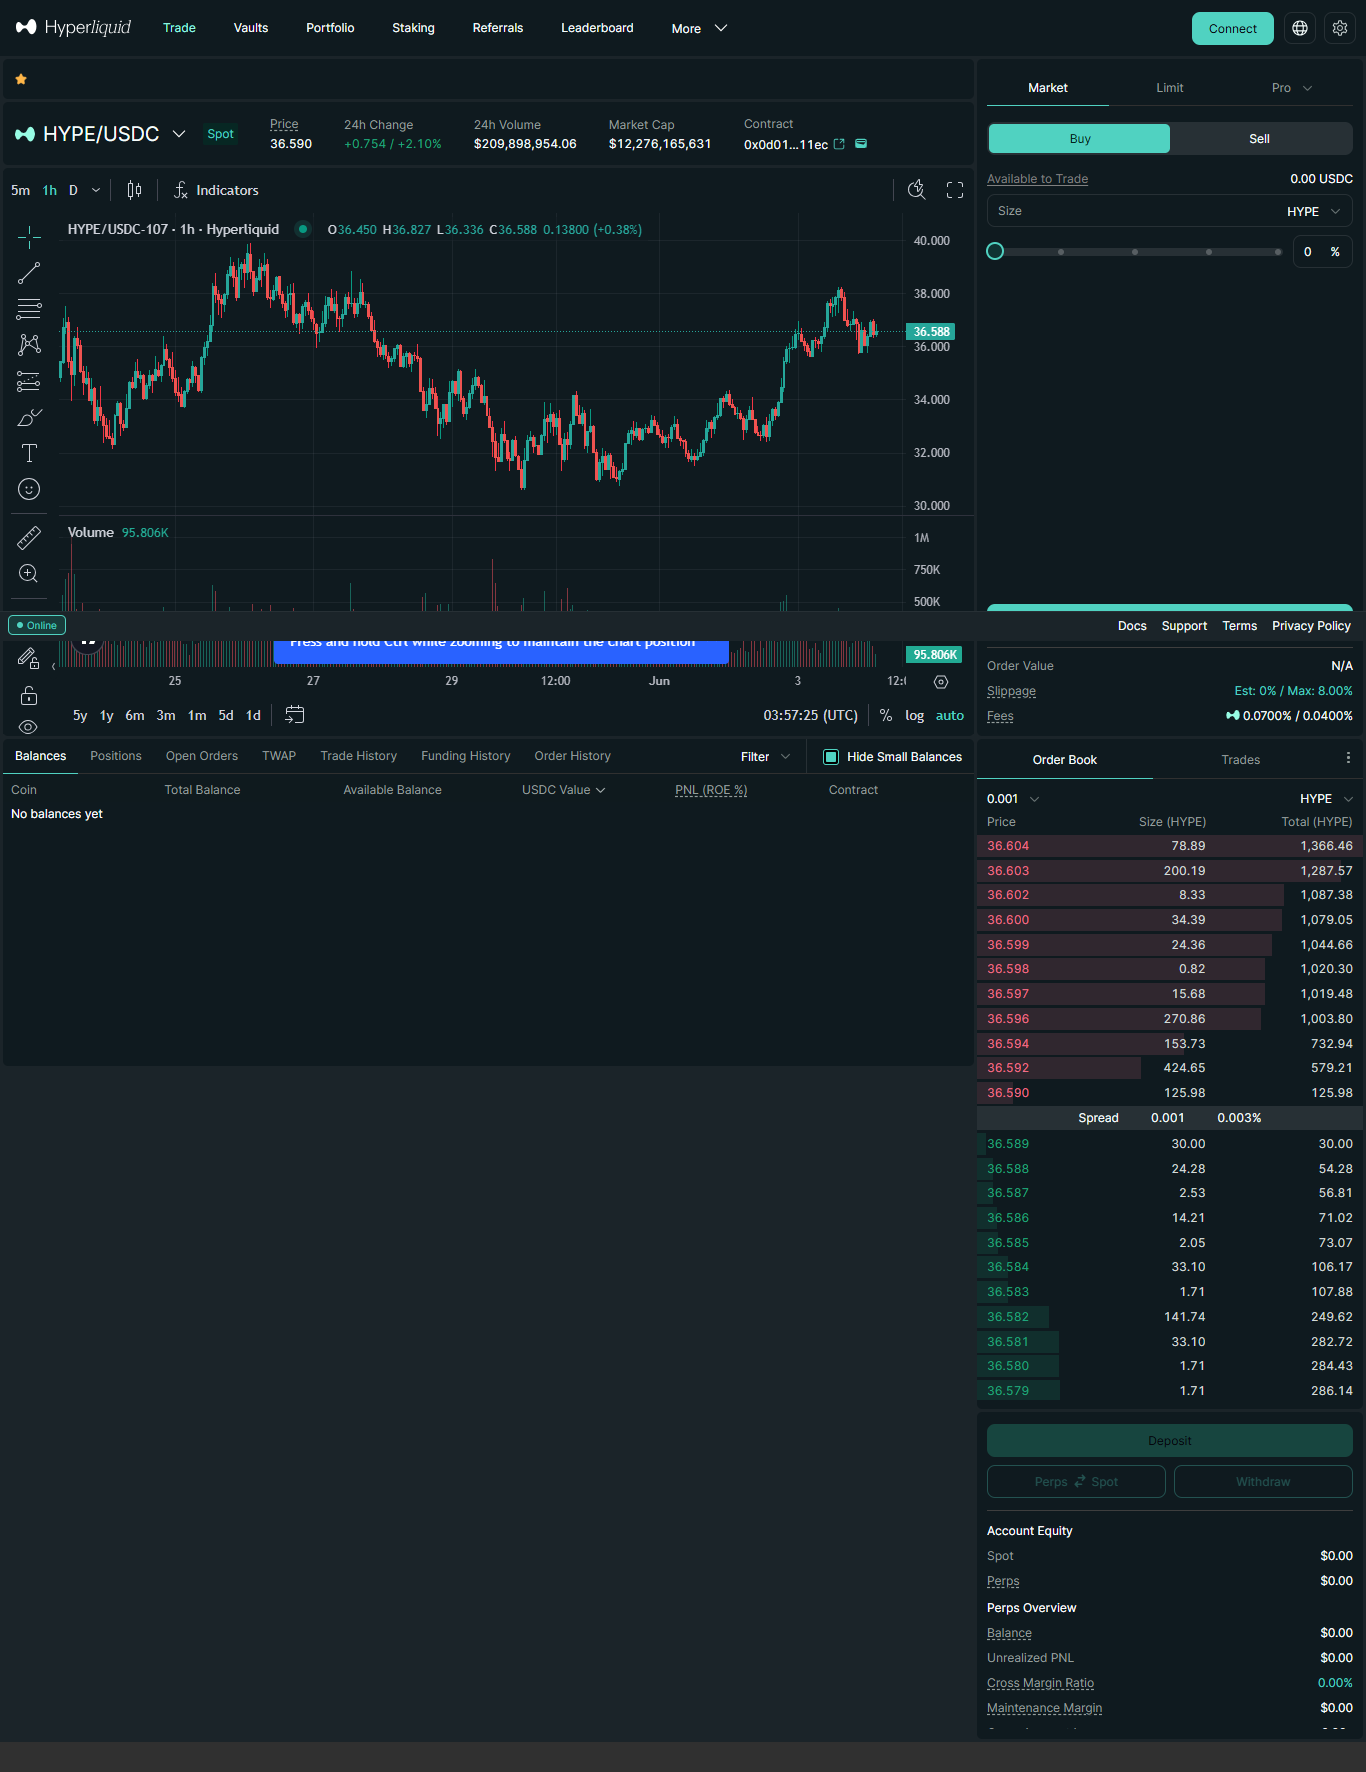Toggle auto scale on chart
The image size is (1366, 1772).
(950, 715)
